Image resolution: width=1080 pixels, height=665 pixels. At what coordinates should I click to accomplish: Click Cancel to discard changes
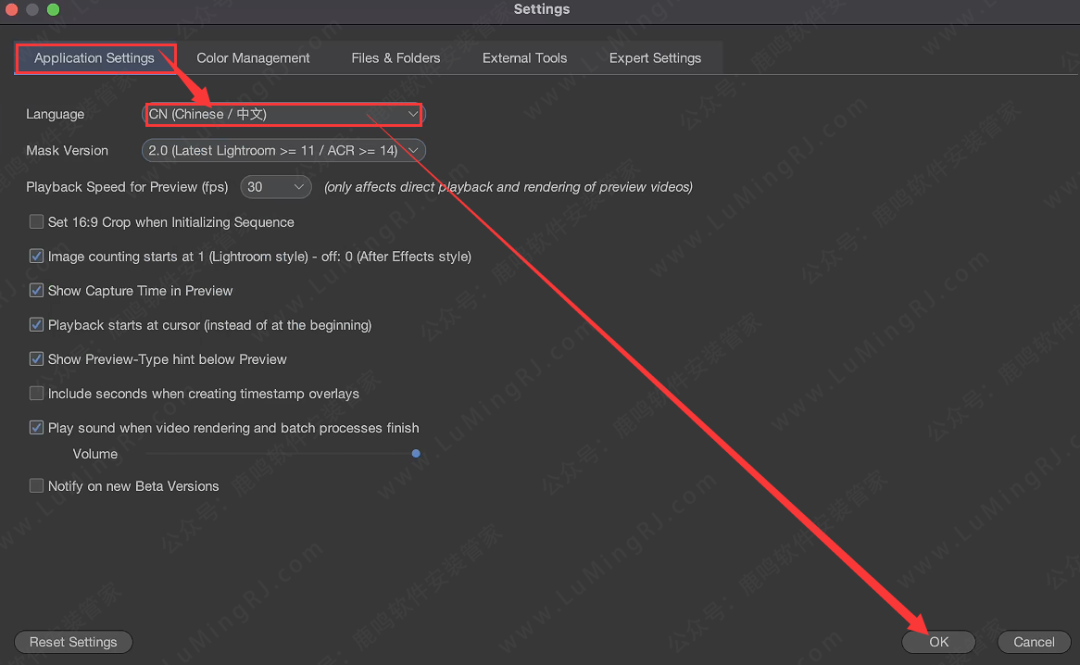1033,642
